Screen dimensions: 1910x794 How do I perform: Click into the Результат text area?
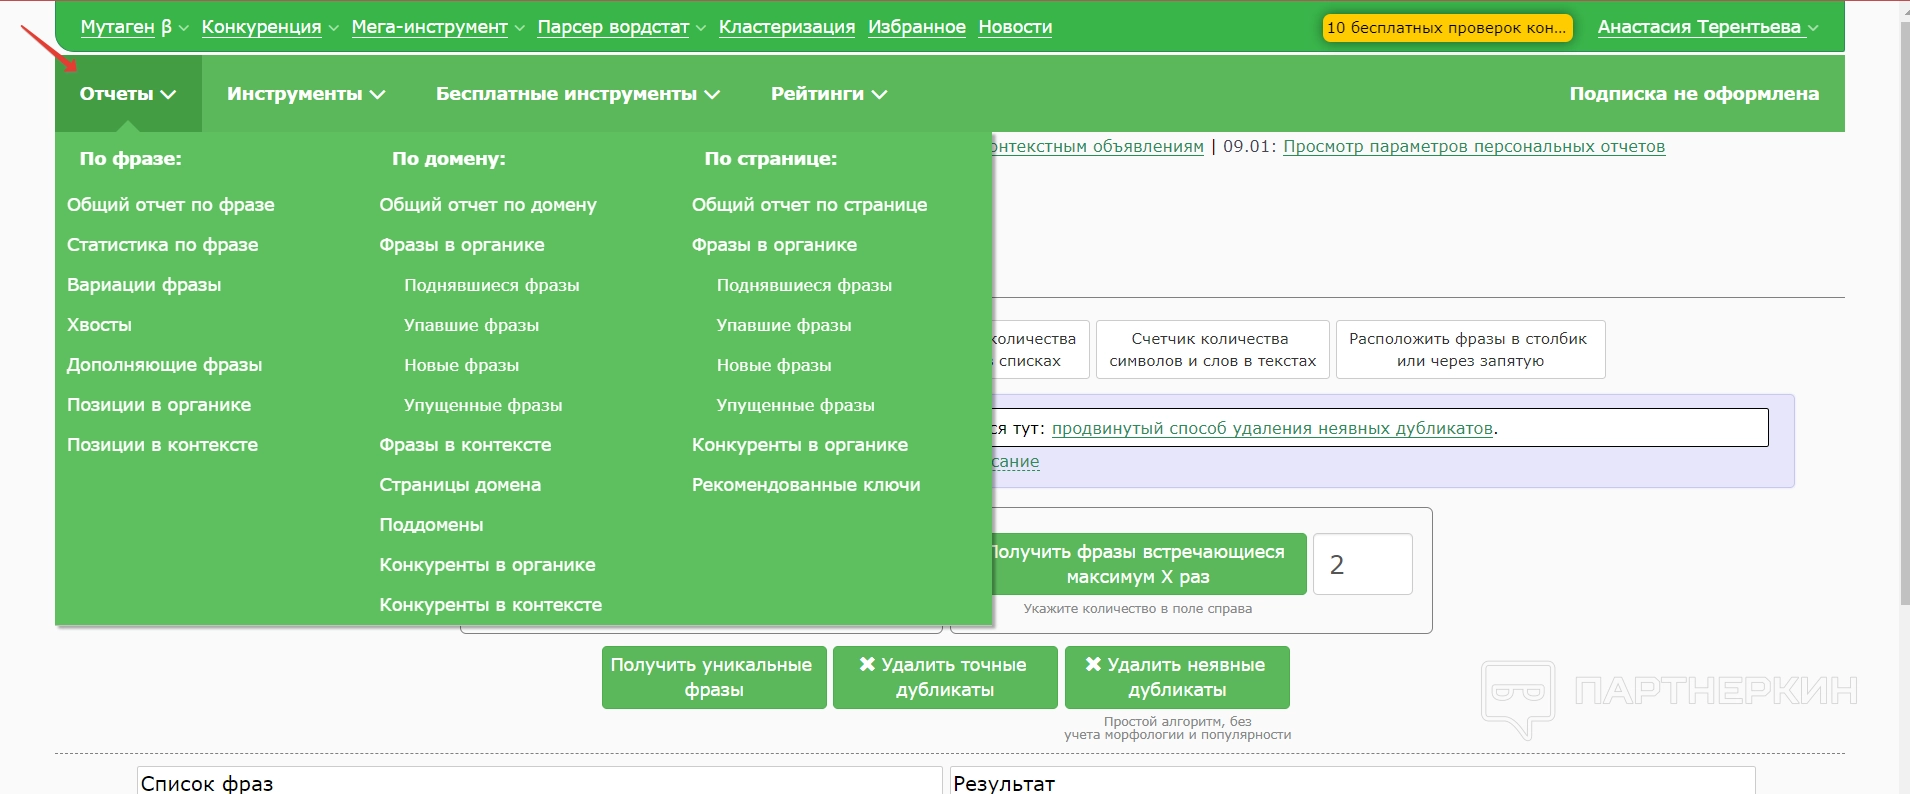click(1352, 781)
